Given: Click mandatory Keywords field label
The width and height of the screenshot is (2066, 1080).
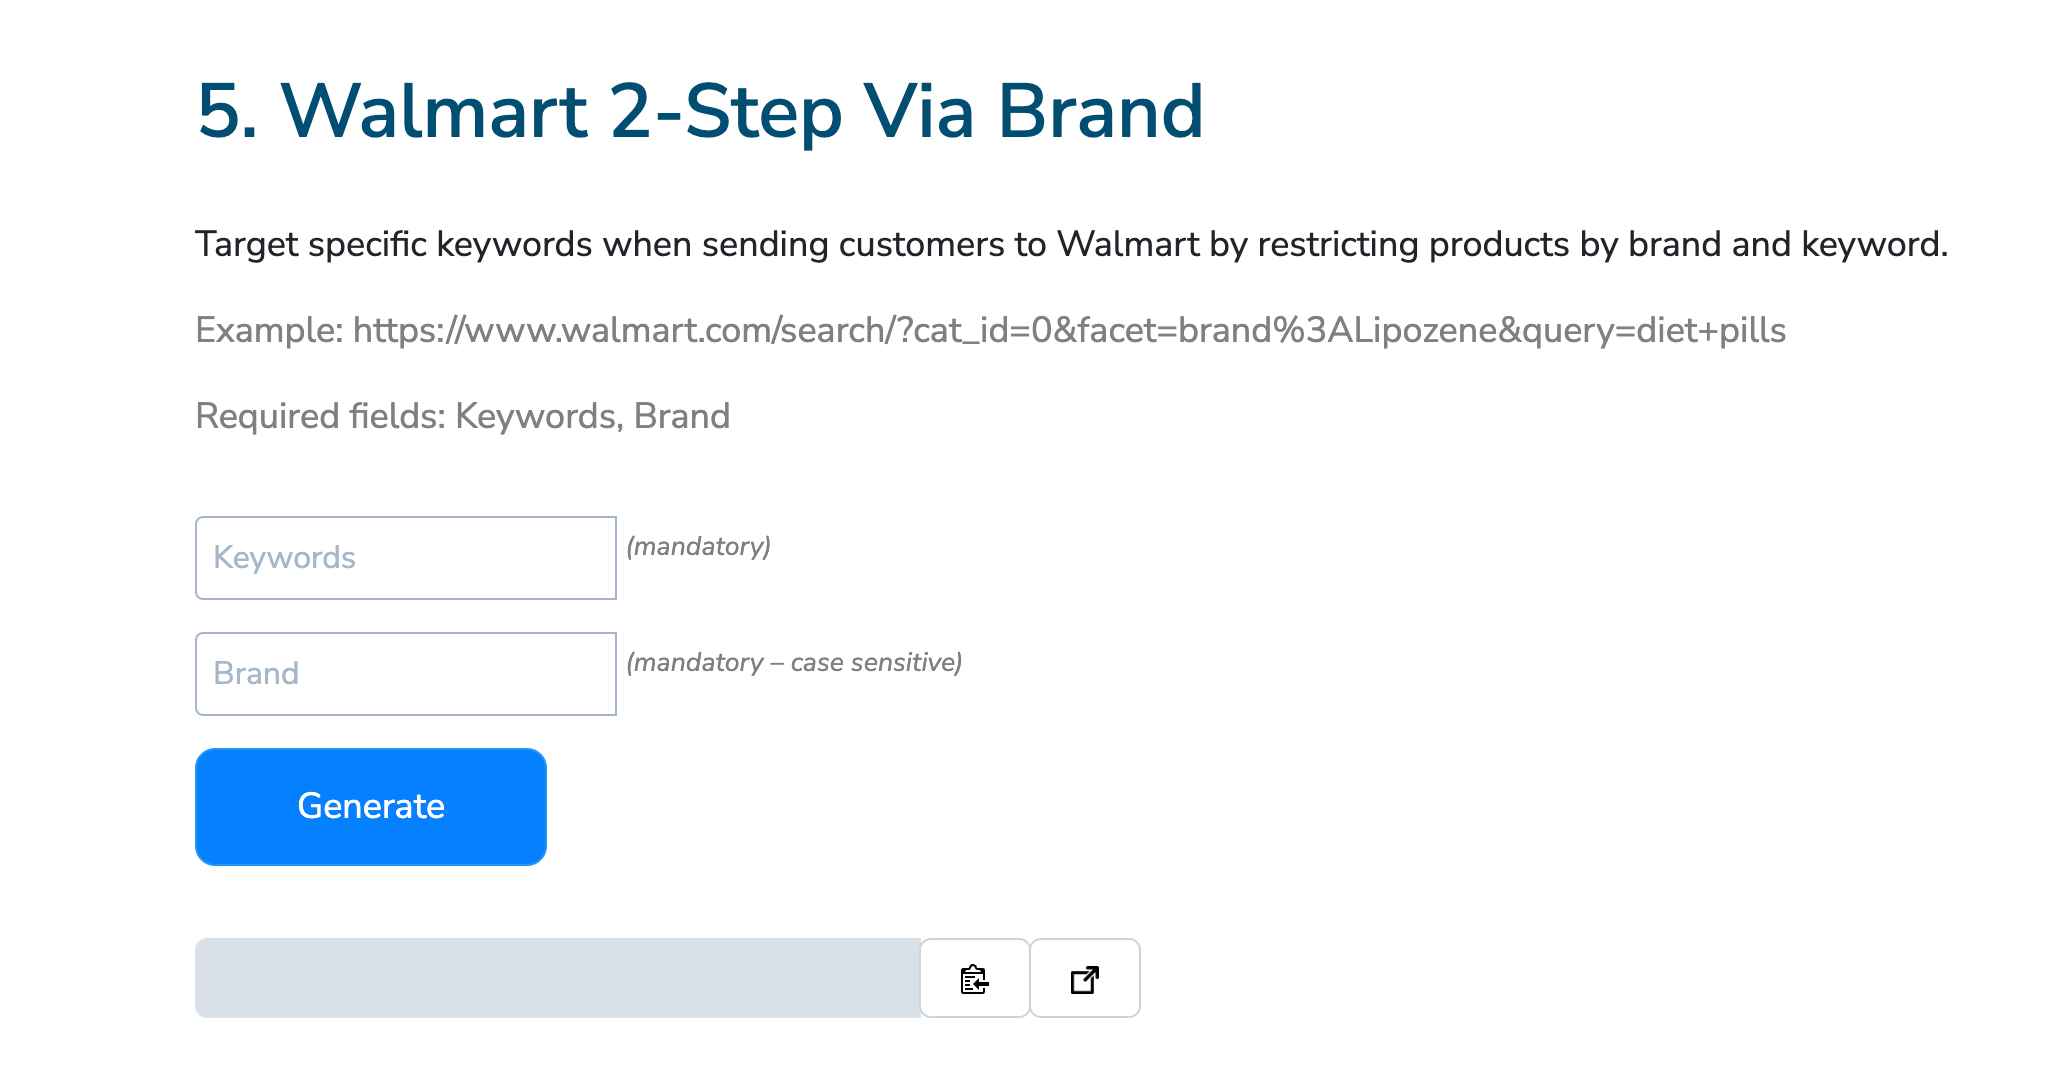Looking at the screenshot, I should pos(697,545).
